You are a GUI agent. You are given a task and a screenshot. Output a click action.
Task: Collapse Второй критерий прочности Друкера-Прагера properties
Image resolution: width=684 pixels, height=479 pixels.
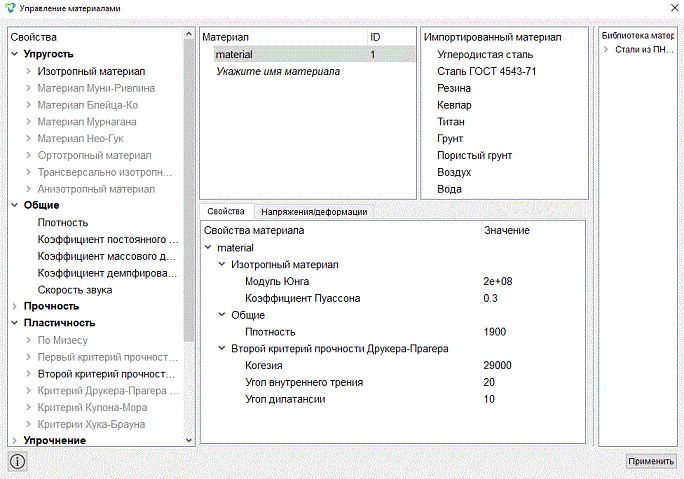point(222,348)
